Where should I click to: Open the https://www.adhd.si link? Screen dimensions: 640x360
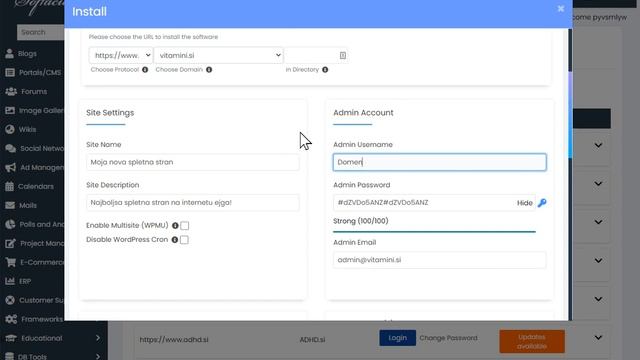(174, 340)
